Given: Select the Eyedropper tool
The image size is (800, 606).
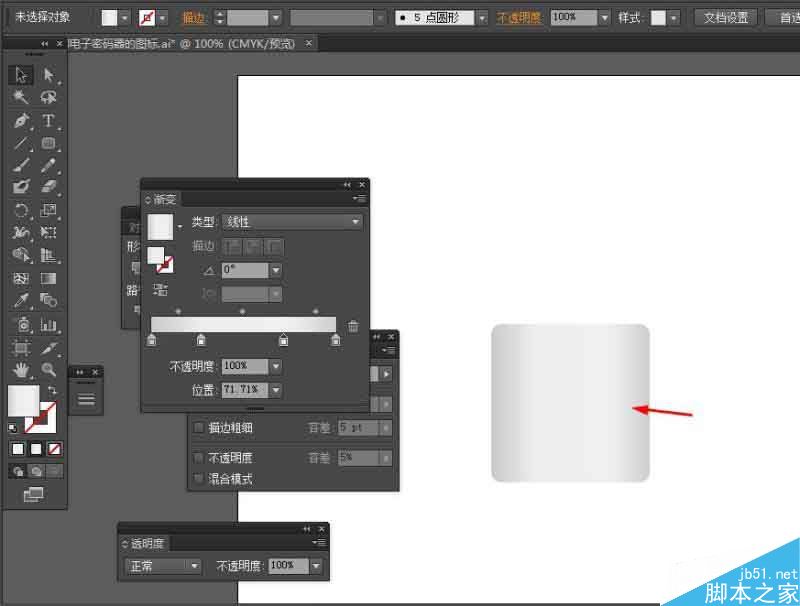Looking at the screenshot, I should coord(21,300).
